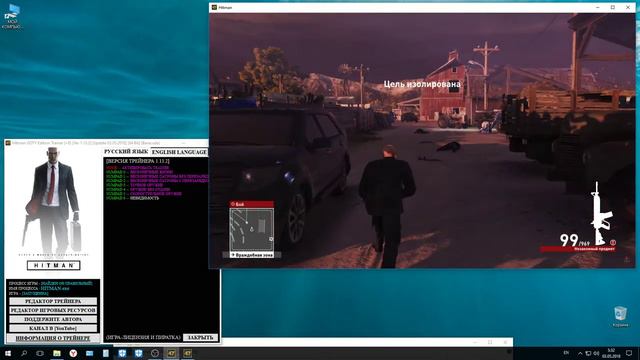
Task: Click [ВЕРСИЯ ТРЕЙНЕРА 1.13.2] header text
Action: (x=138, y=161)
